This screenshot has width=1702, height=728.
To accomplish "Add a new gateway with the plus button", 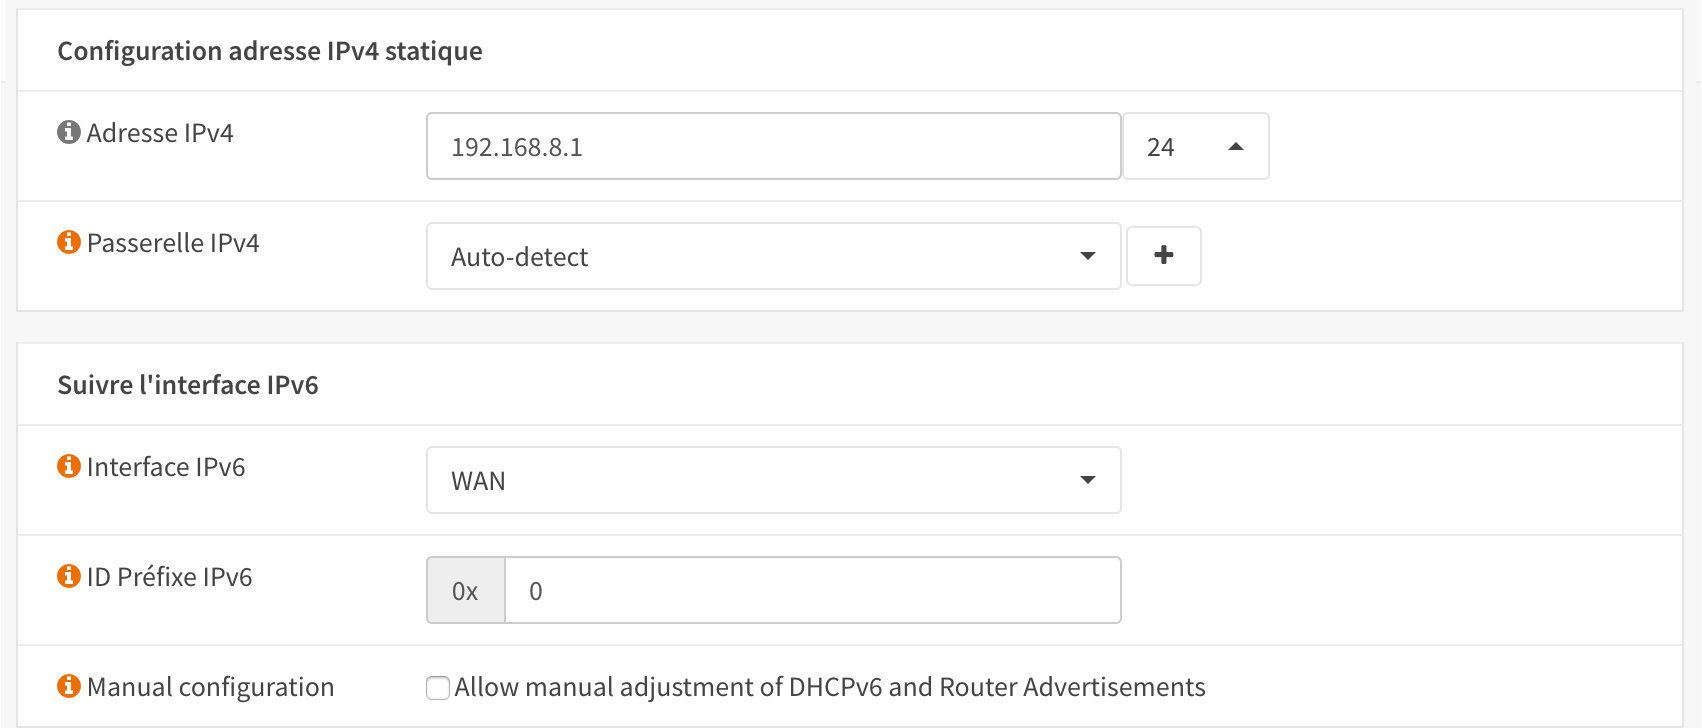I will pos(1163,256).
